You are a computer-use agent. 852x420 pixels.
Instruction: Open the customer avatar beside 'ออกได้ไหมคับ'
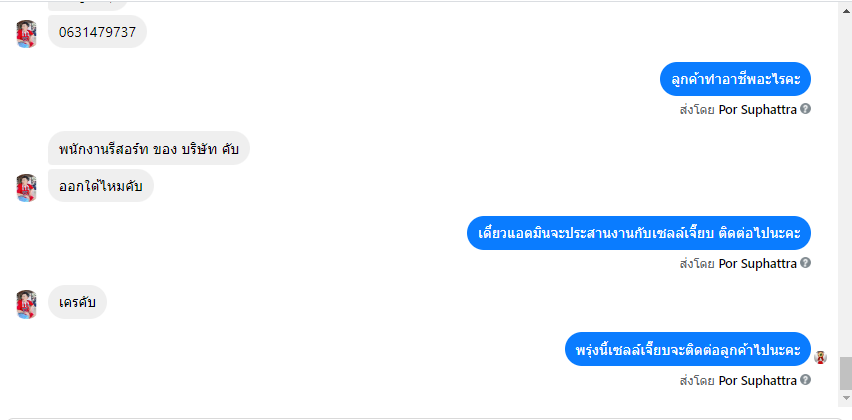tap(27, 187)
